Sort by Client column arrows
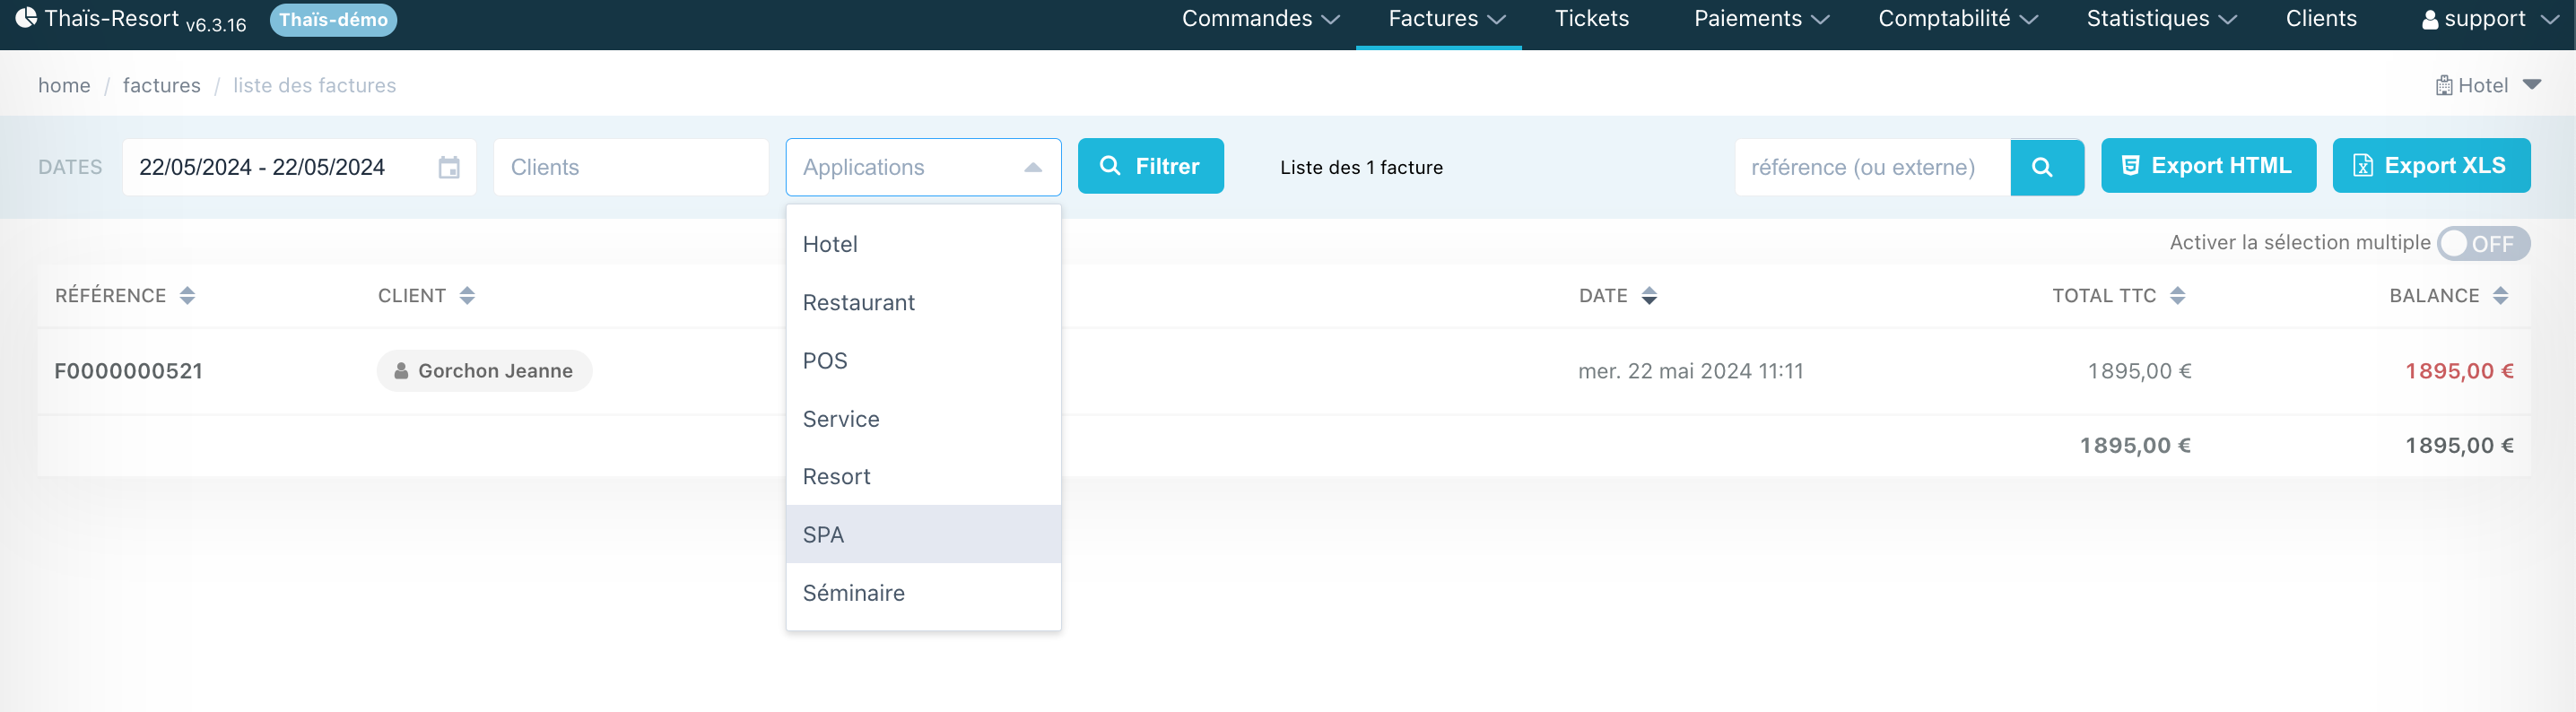Screen dimensions: 2576x712 coord(467,296)
